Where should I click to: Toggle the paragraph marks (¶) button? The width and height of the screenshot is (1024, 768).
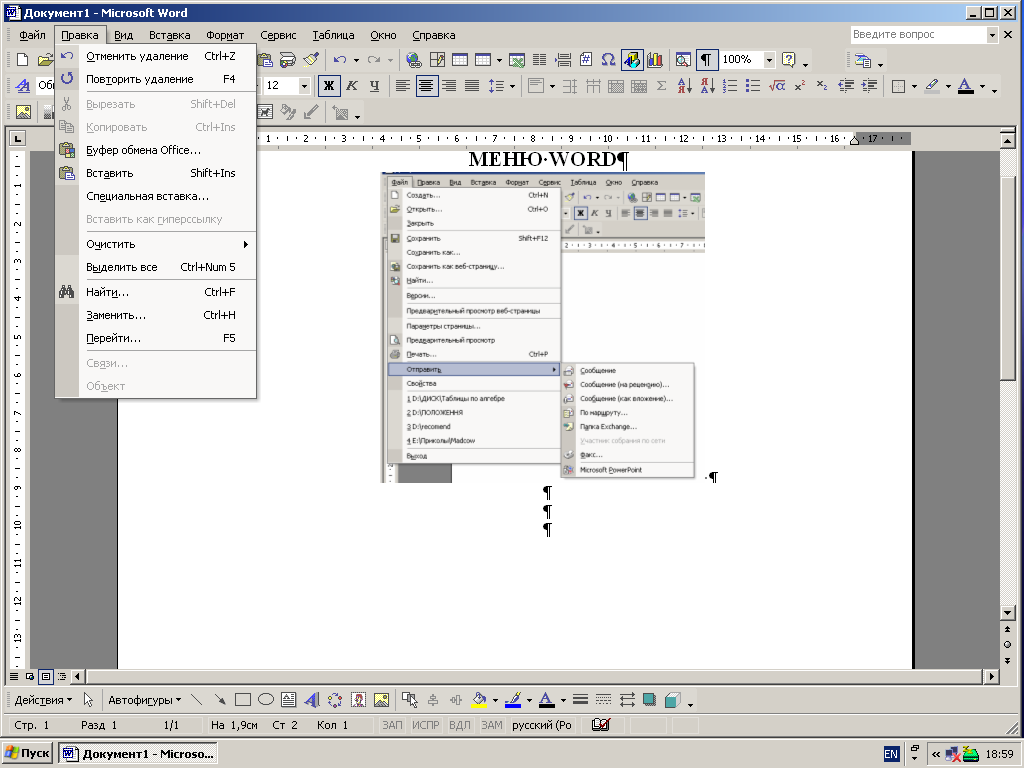pos(706,60)
